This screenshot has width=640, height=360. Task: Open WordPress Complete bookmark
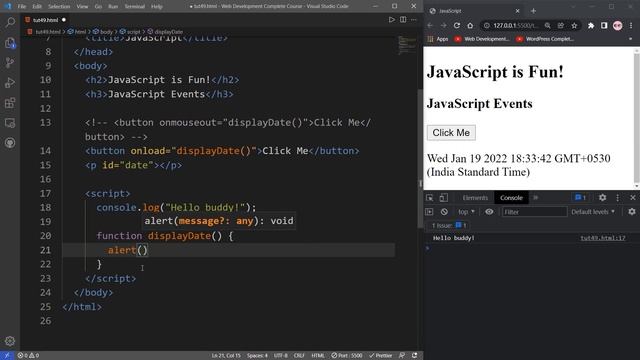545,39
